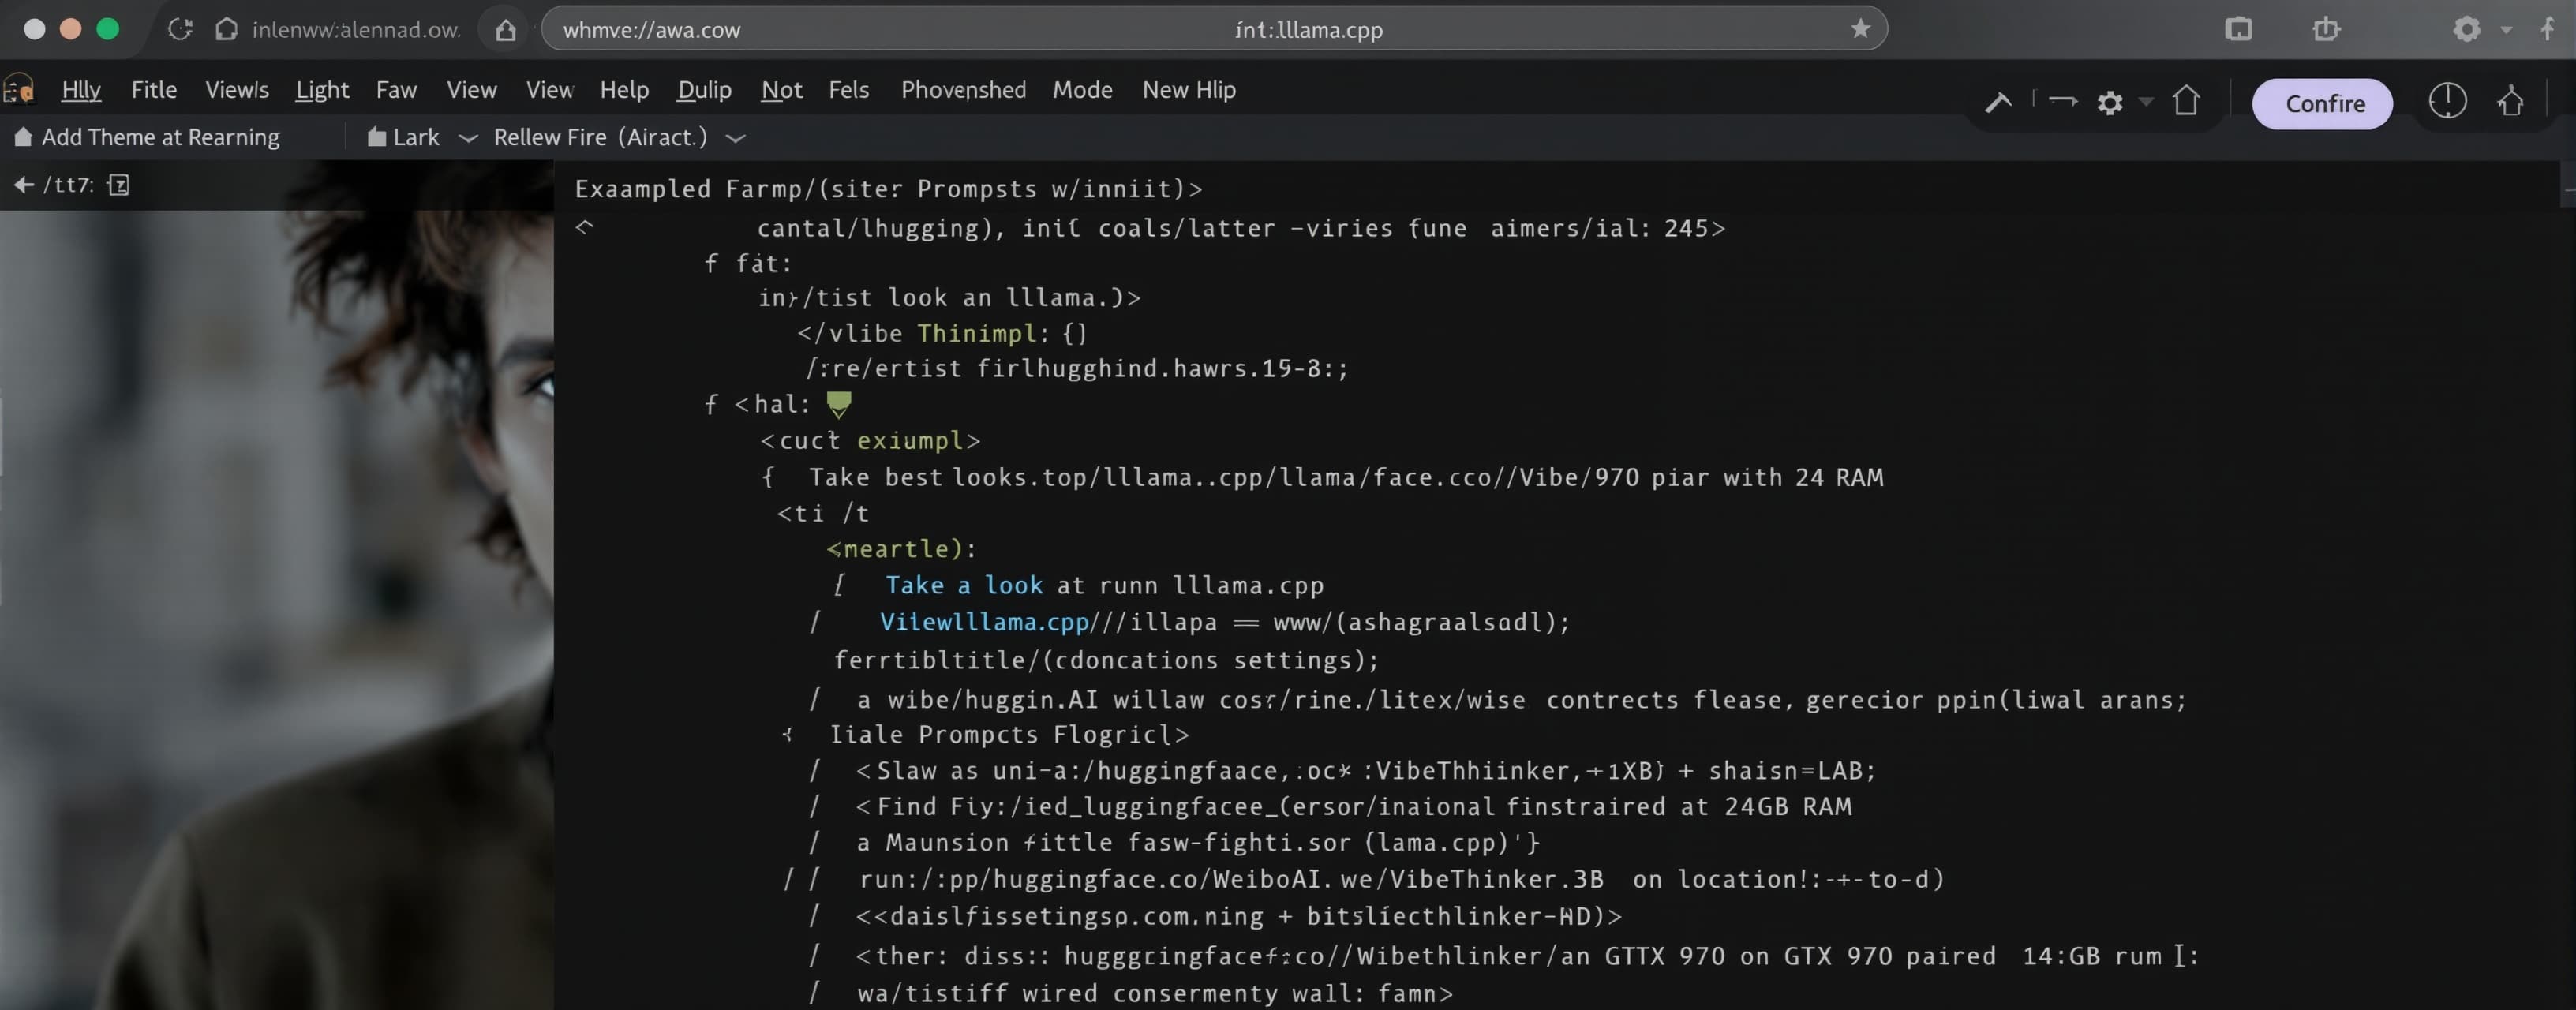Bookmark page with the star icon
2576x1010 pixels.
click(1860, 29)
